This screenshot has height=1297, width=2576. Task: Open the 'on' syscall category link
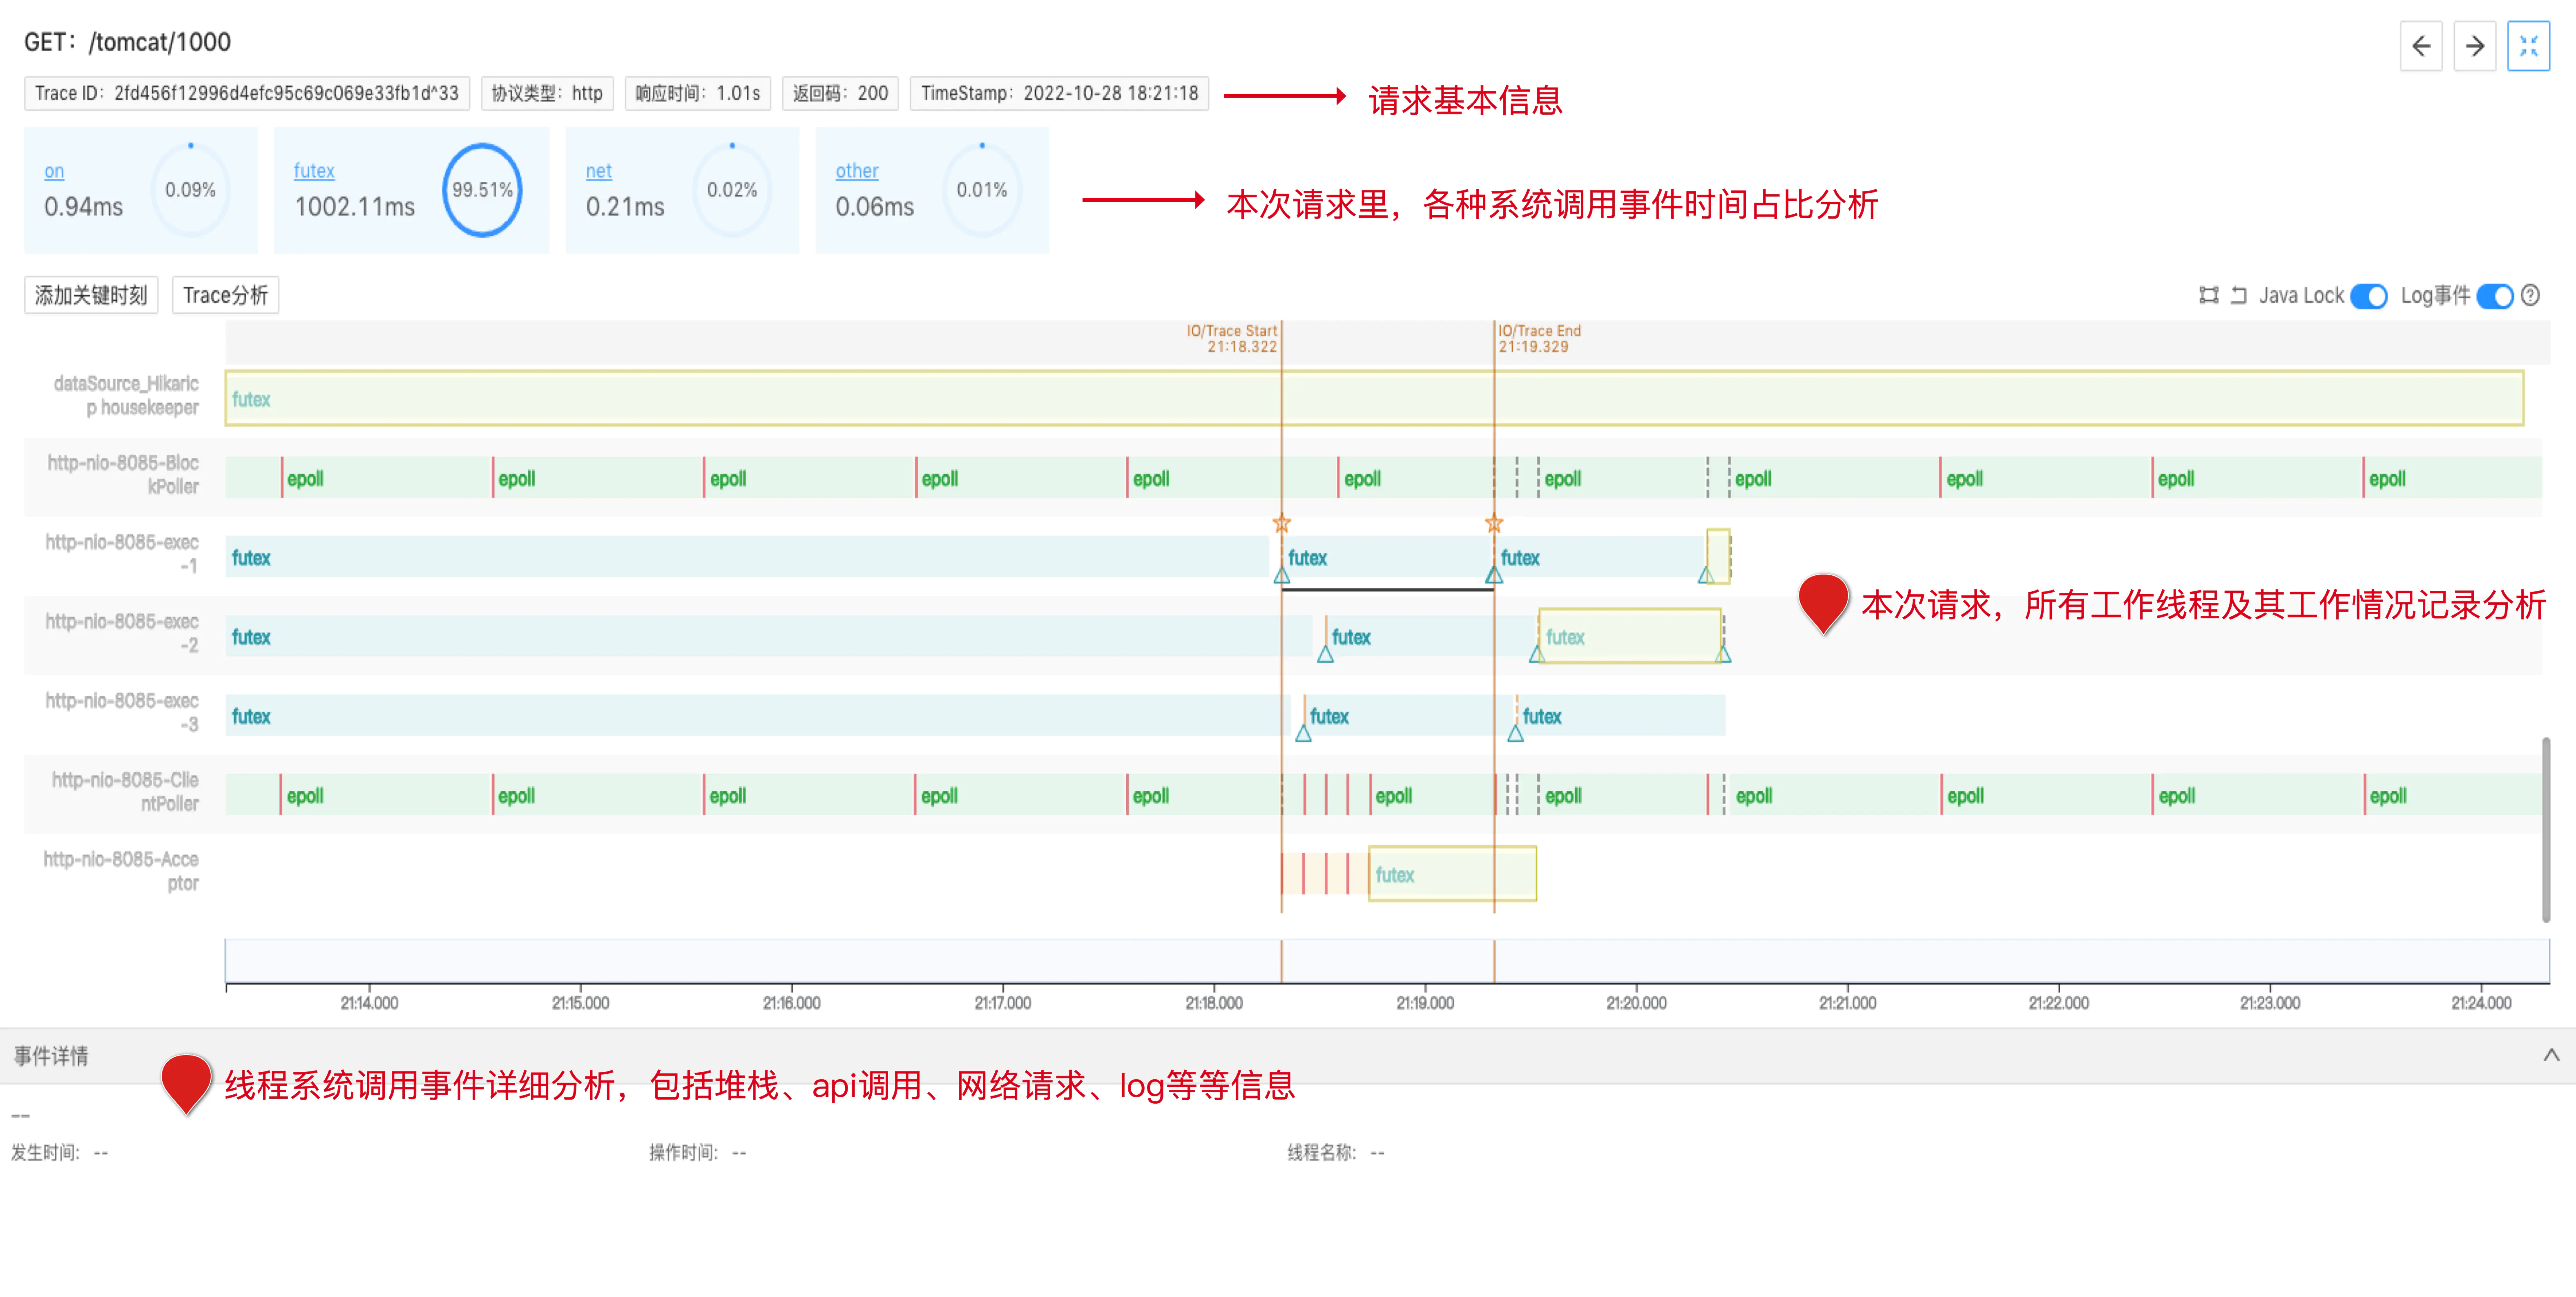pyautogui.click(x=54, y=171)
